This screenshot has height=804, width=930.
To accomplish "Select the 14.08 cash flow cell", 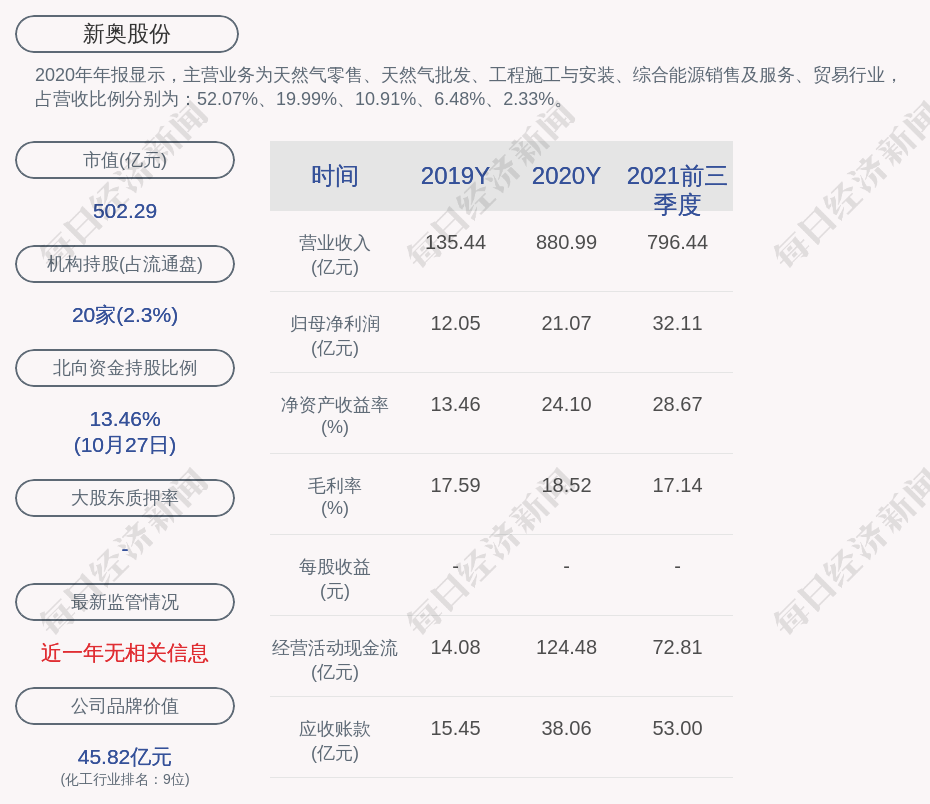I will click(x=455, y=647).
